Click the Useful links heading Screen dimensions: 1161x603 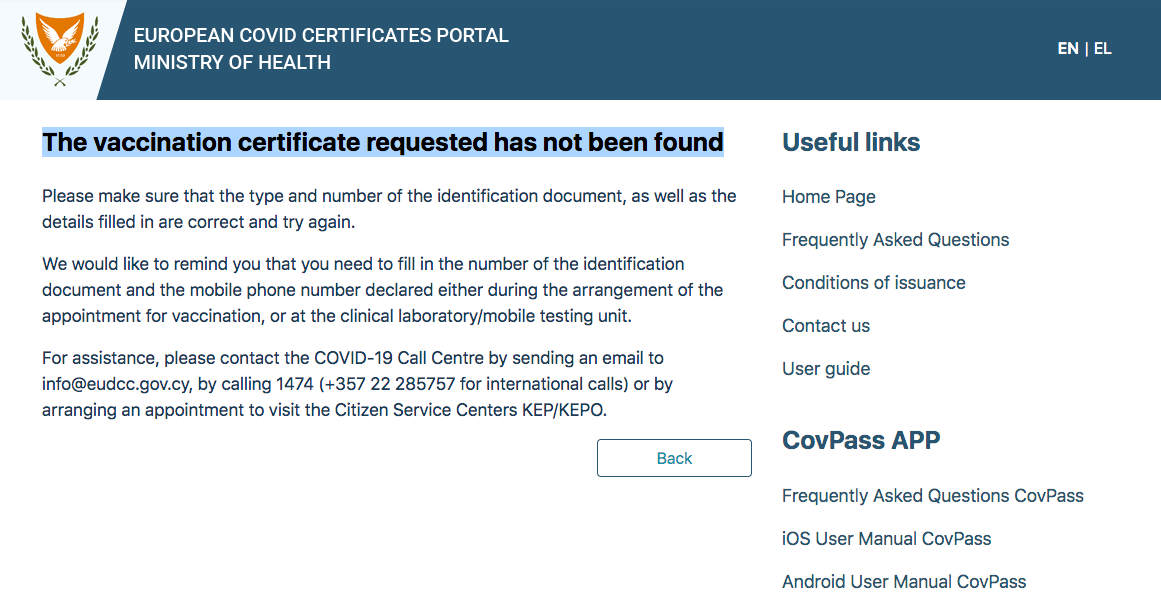[851, 142]
